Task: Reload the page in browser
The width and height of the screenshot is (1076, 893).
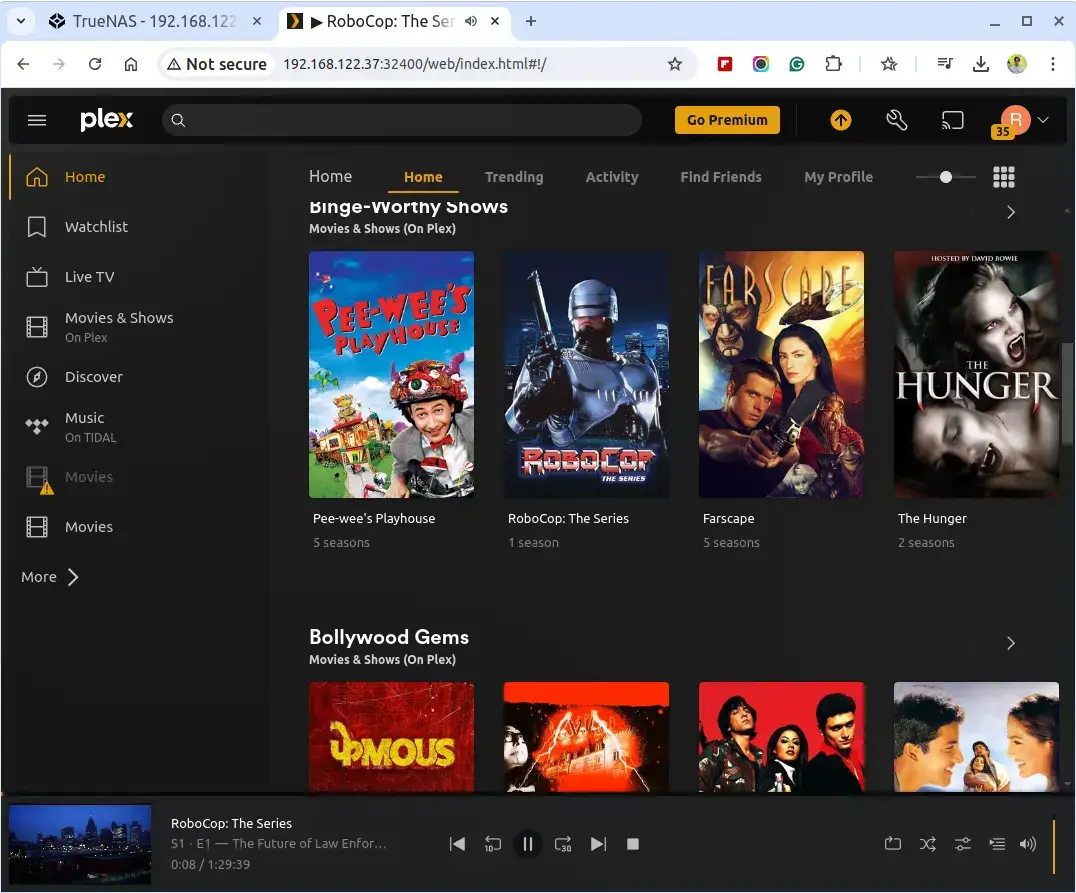Action: 95,64
